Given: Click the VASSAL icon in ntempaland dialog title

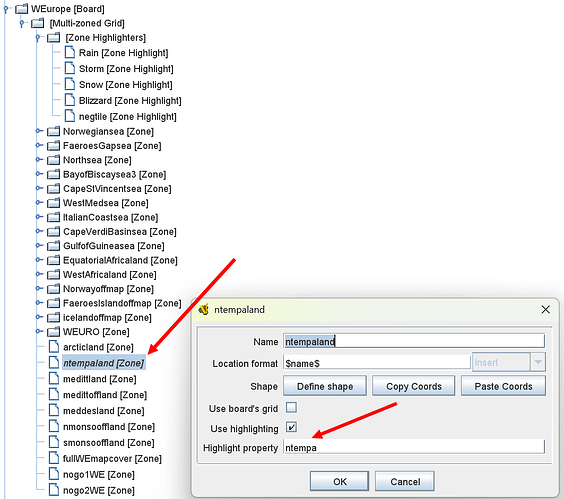Looking at the screenshot, I should pos(204,309).
